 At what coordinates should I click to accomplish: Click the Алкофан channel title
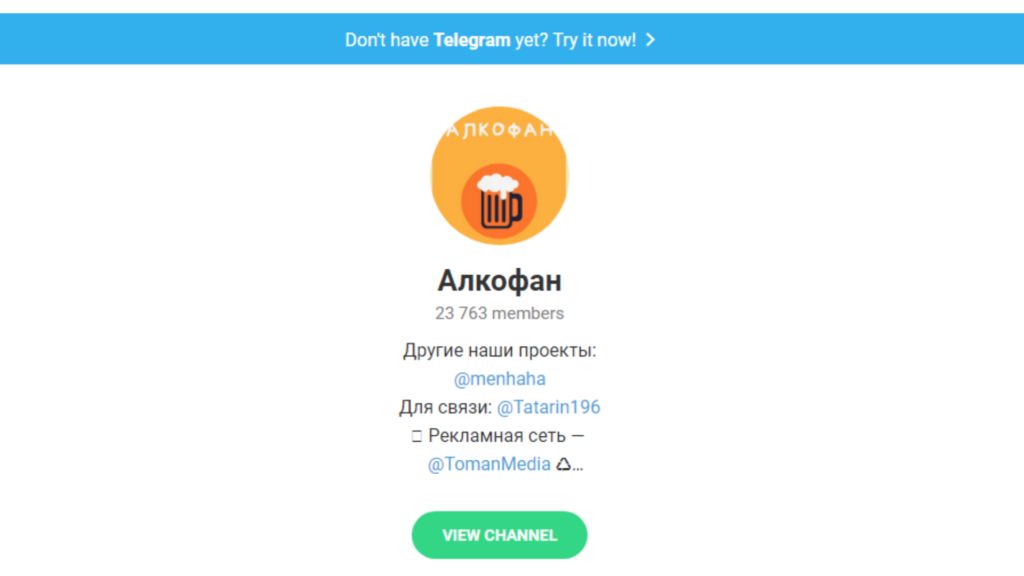tap(500, 281)
